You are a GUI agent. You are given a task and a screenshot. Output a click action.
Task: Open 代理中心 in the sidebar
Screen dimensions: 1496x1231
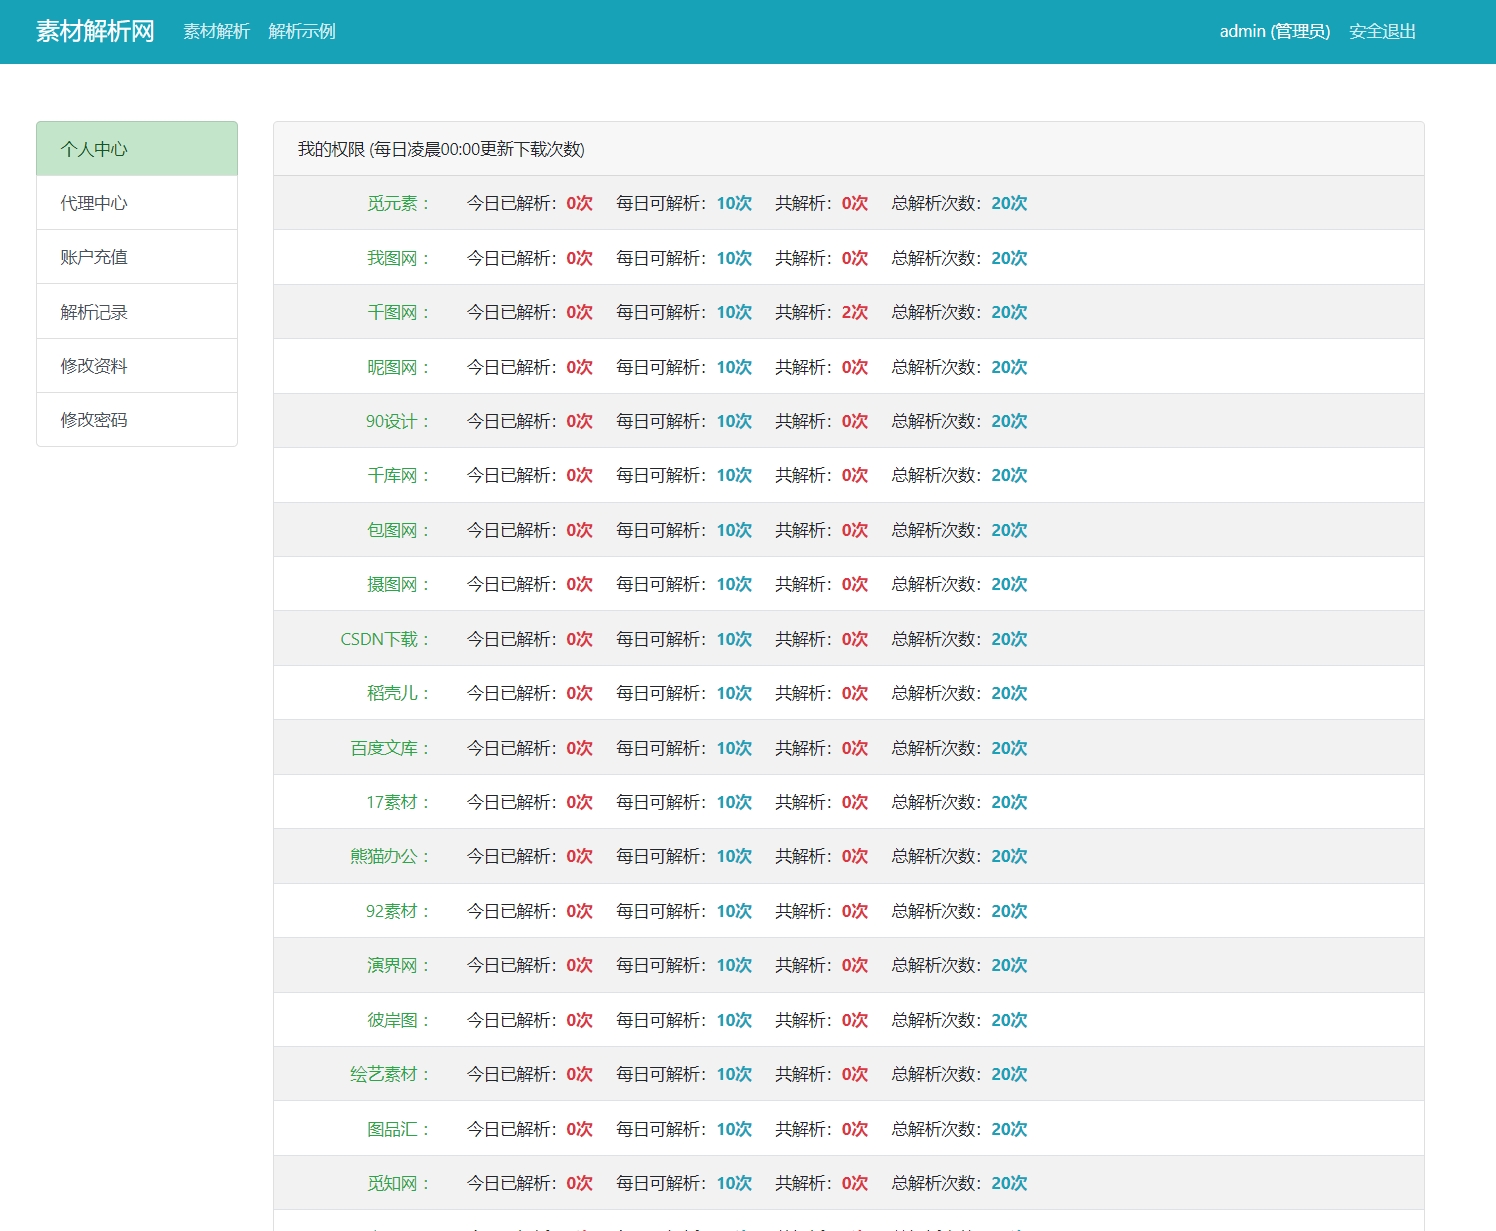(137, 203)
